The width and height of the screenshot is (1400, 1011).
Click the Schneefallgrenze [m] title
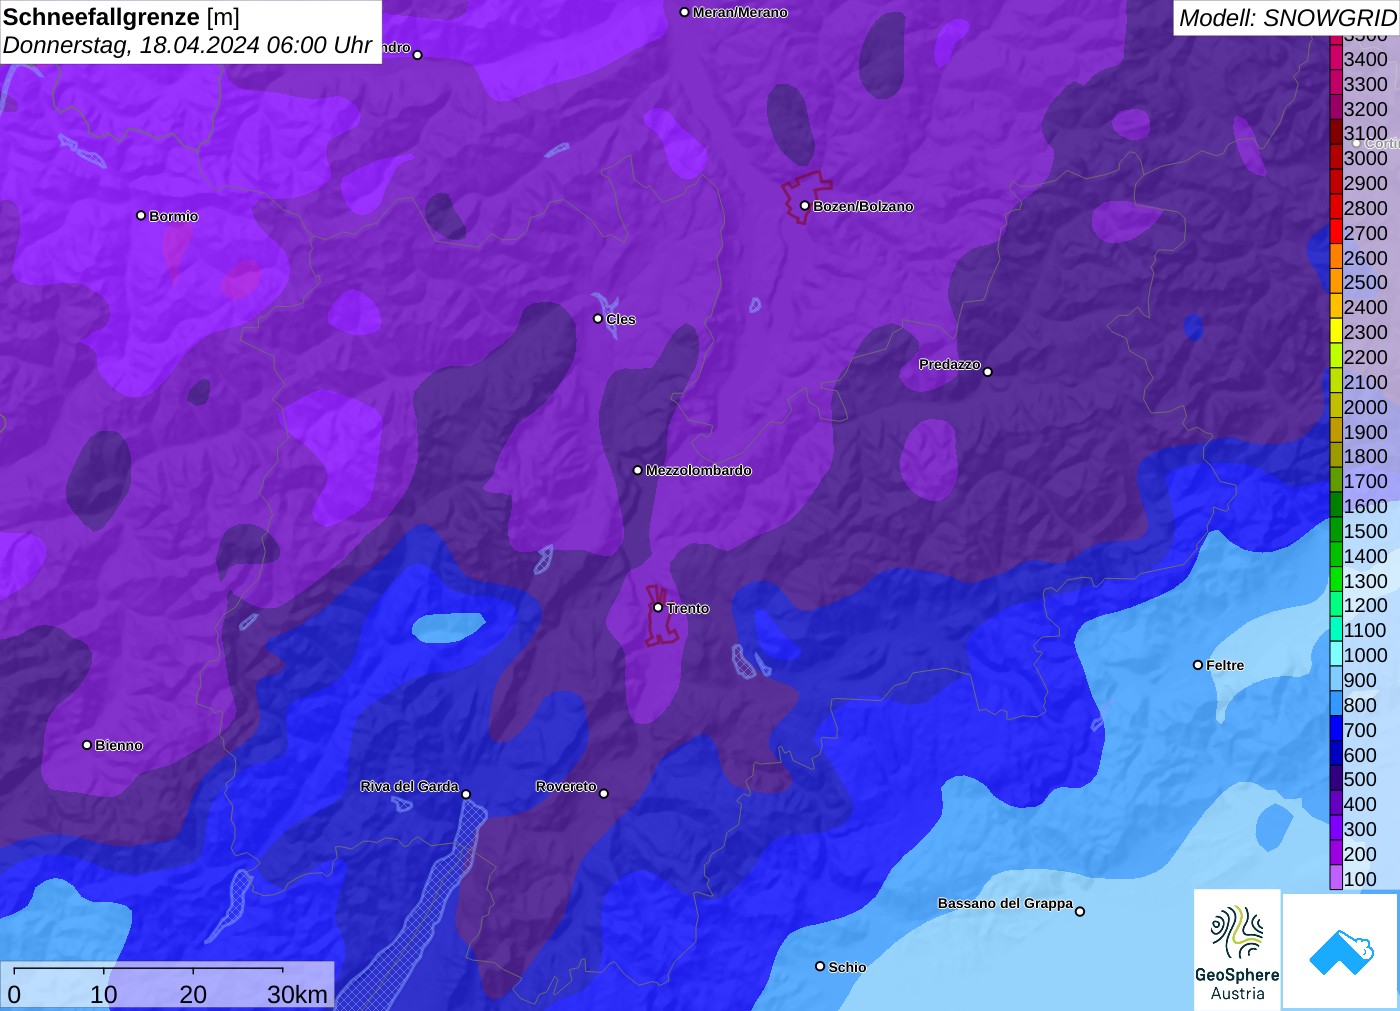tap(121, 17)
